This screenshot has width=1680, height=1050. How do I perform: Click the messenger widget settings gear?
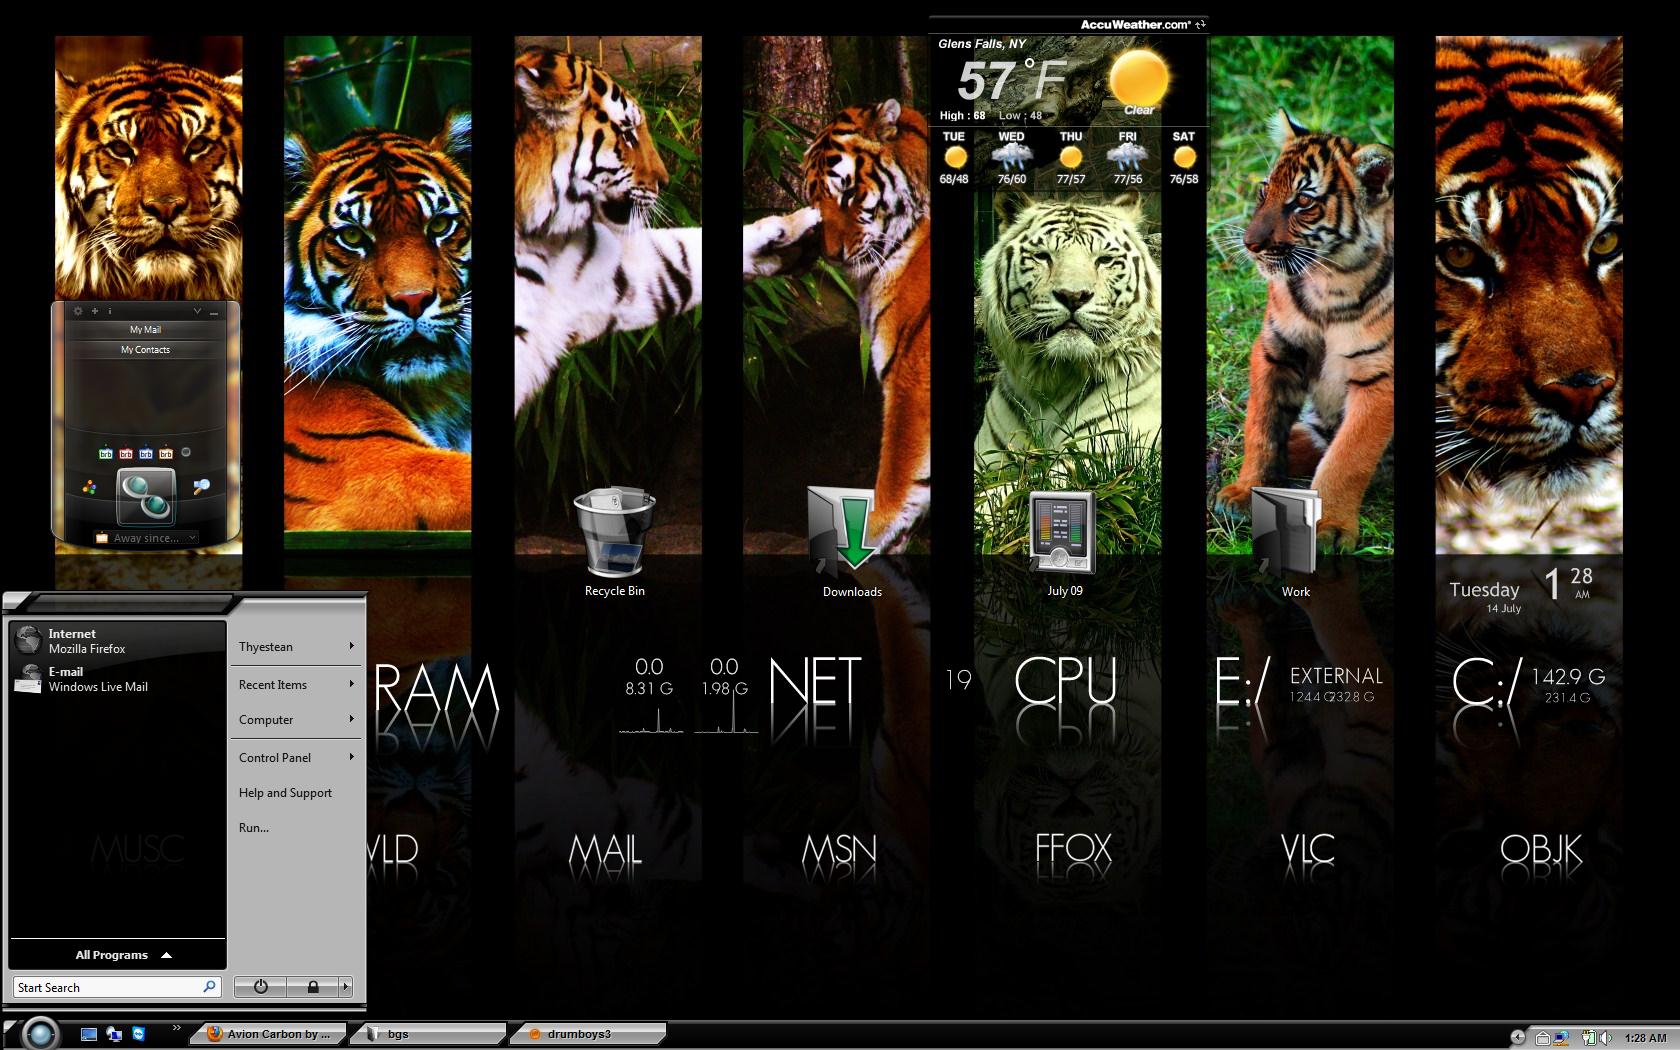tap(78, 311)
